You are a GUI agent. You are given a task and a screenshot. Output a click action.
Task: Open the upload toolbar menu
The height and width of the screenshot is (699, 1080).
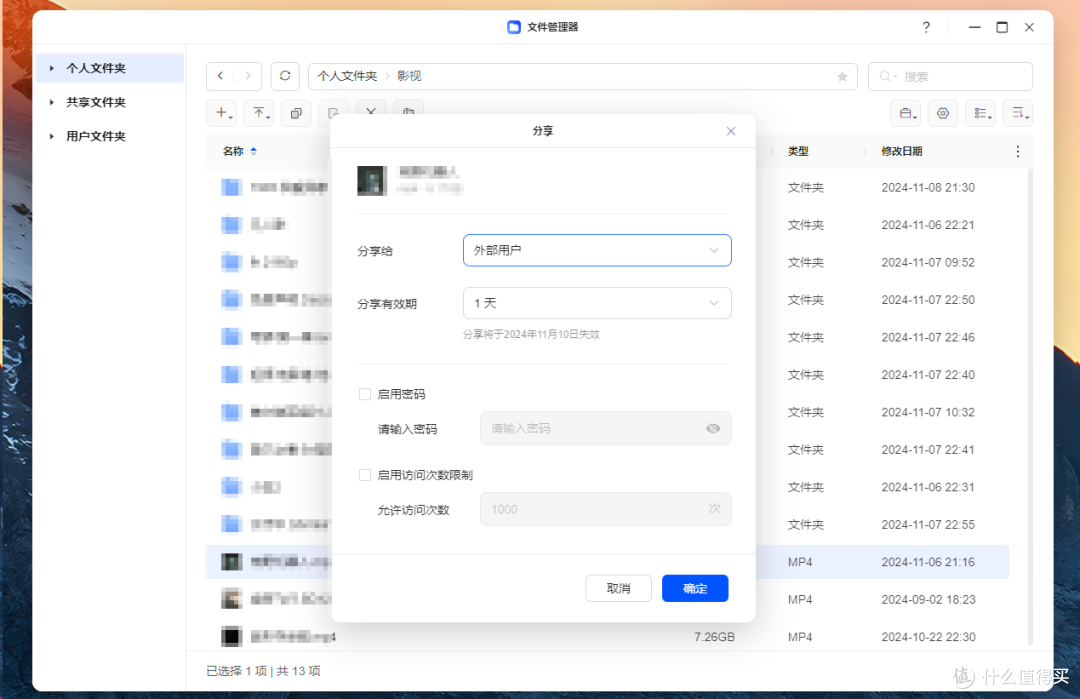pos(260,113)
